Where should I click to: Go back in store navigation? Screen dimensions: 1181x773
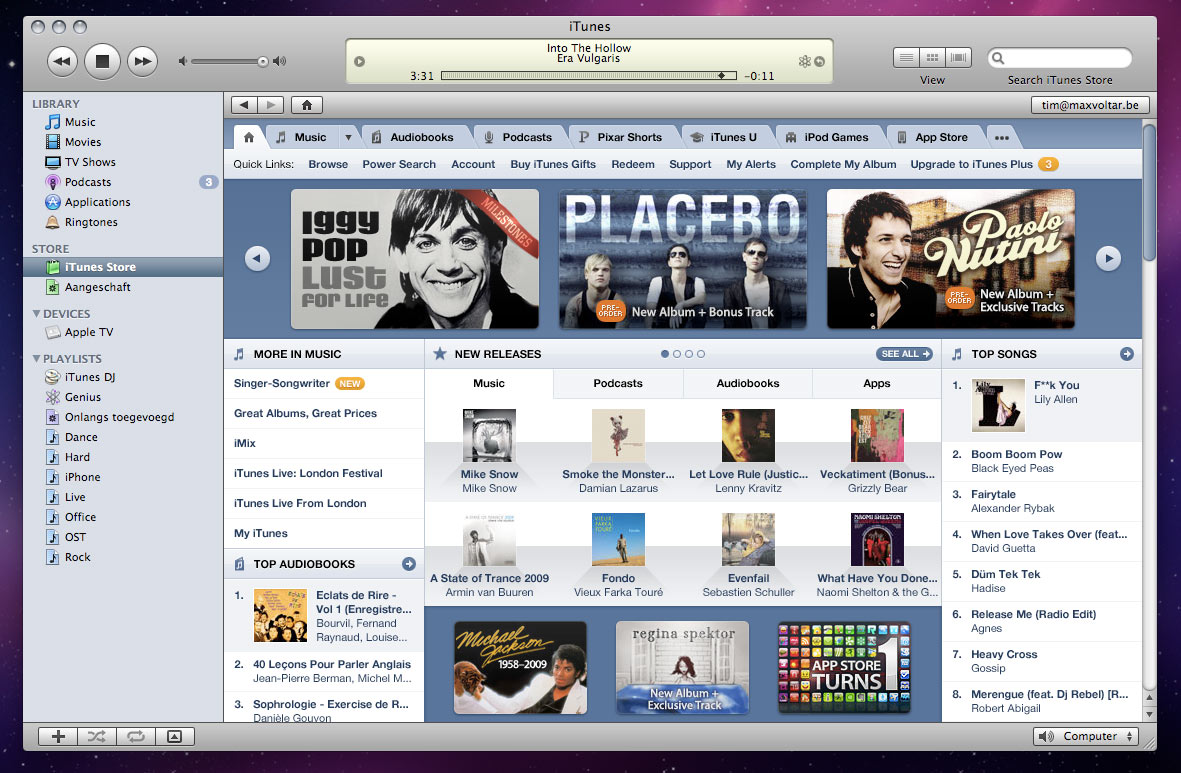click(x=245, y=105)
